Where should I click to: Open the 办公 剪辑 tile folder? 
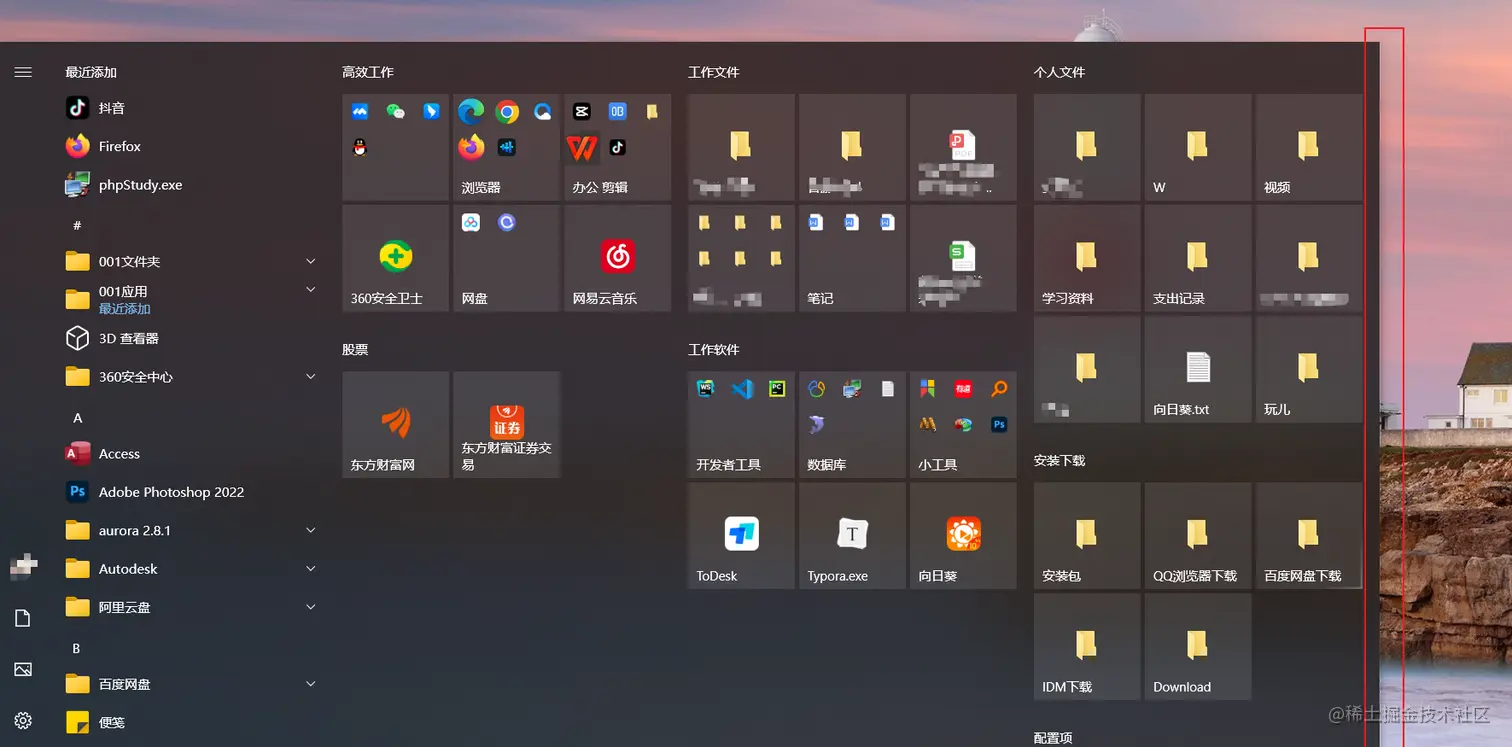[618, 148]
